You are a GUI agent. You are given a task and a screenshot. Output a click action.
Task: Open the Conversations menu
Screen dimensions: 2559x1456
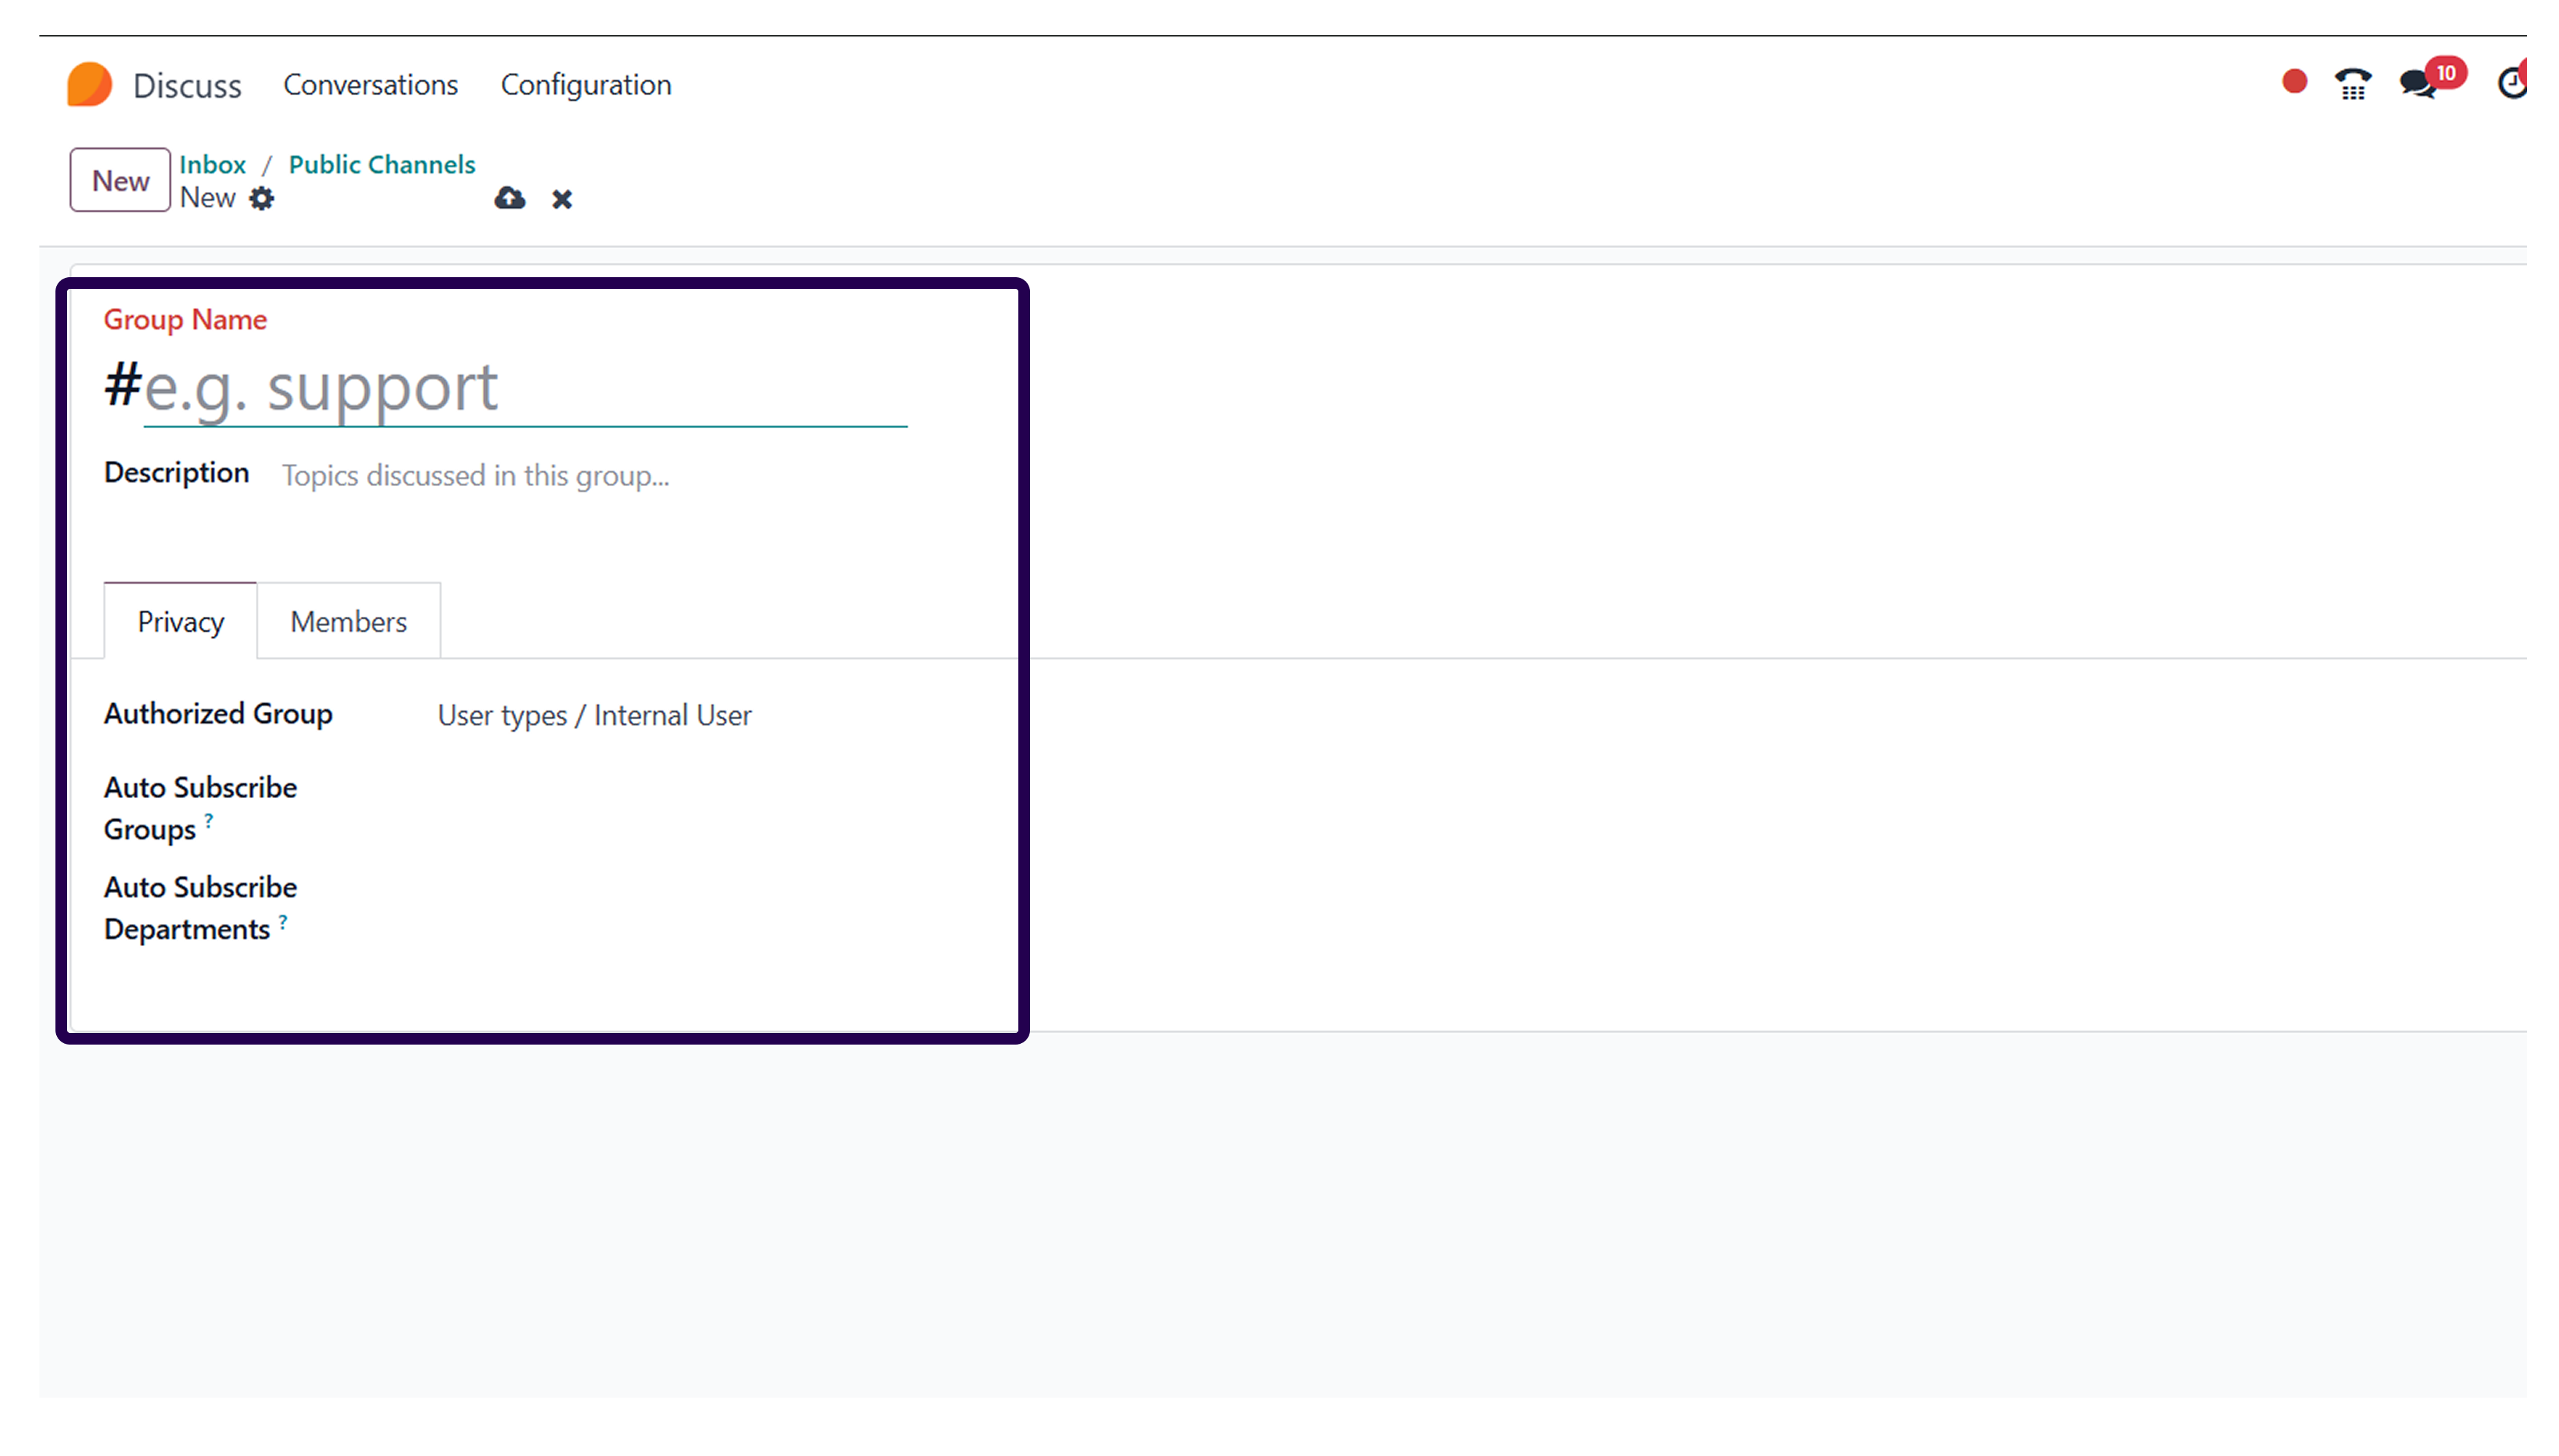370,85
